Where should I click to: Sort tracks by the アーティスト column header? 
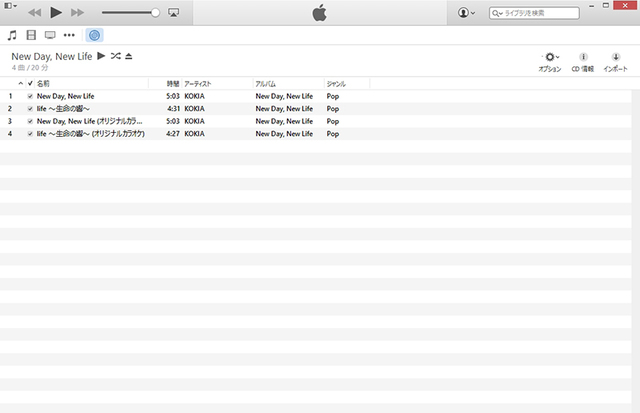click(x=198, y=83)
